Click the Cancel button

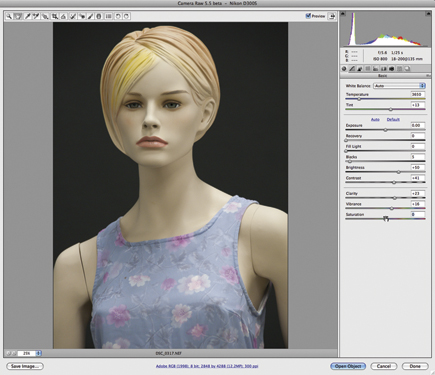(384, 366)
